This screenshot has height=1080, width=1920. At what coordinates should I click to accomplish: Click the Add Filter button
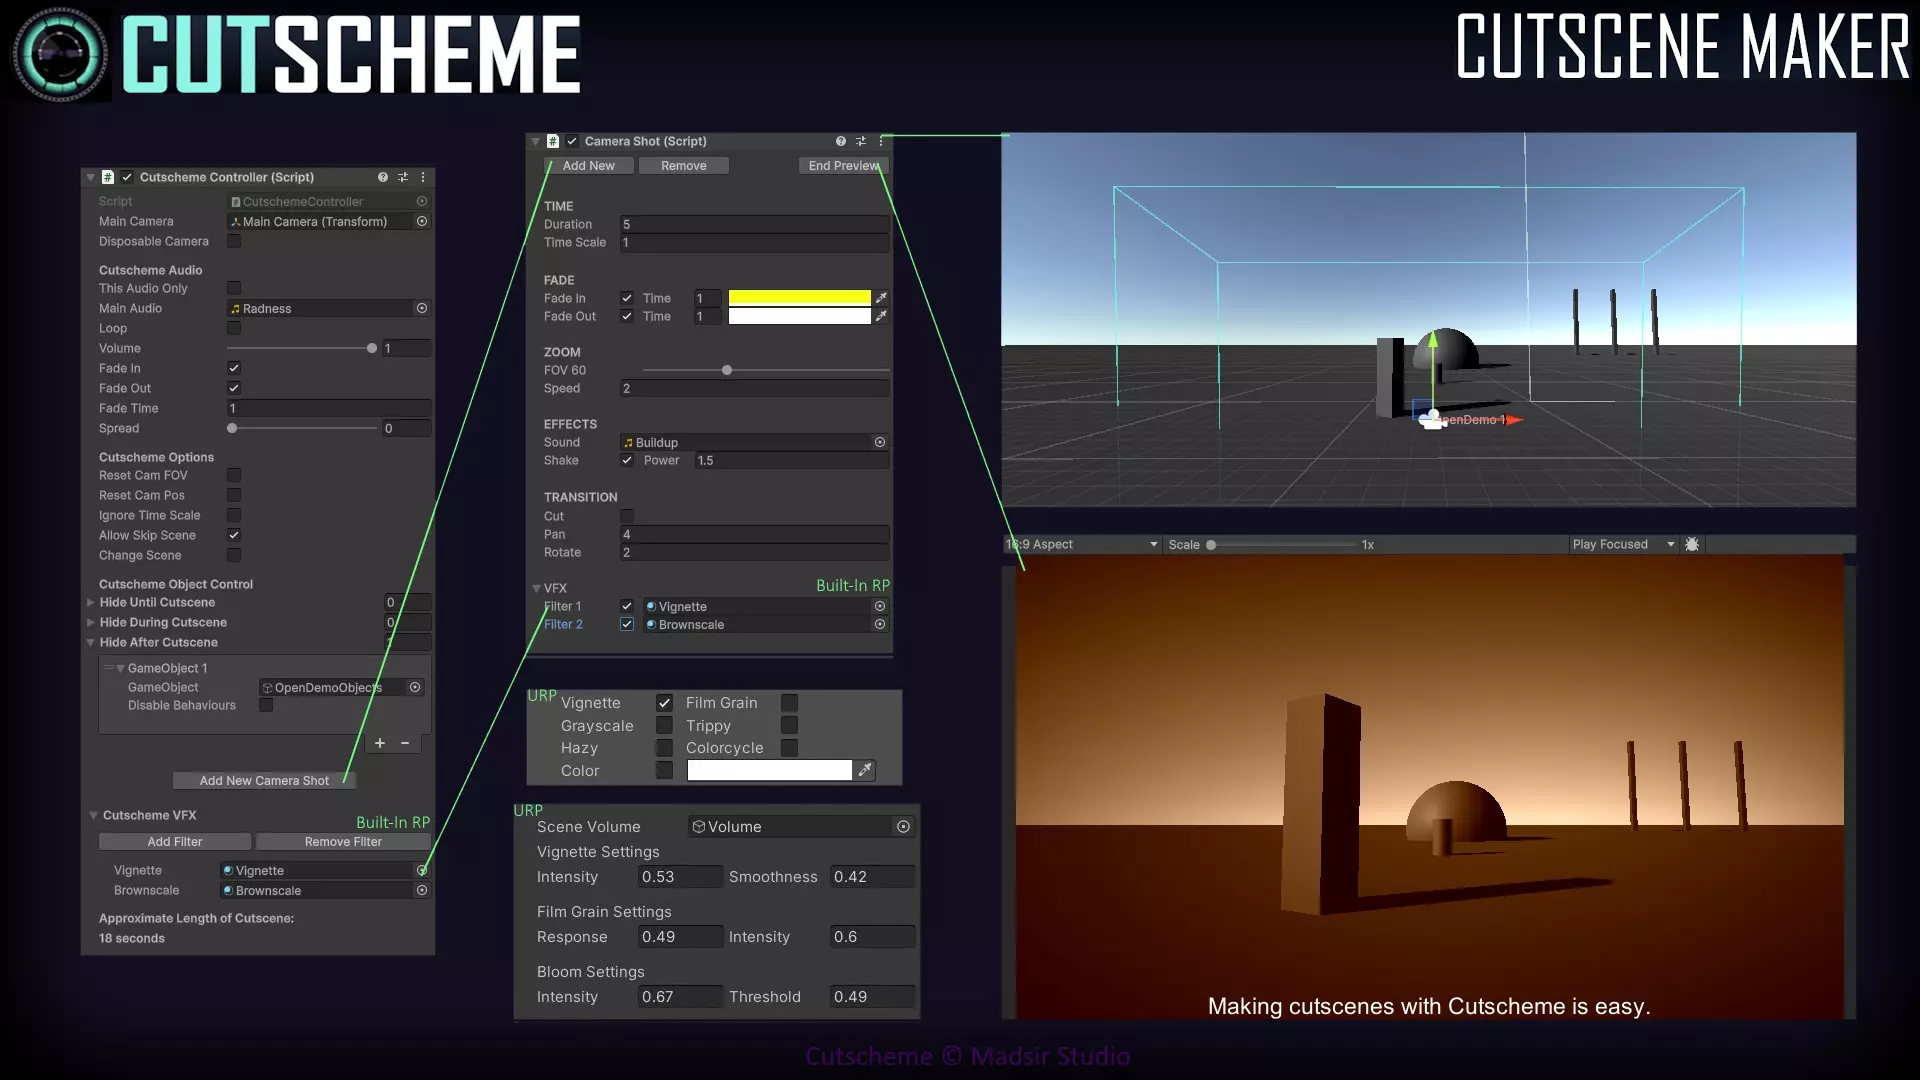coord(175,842)
